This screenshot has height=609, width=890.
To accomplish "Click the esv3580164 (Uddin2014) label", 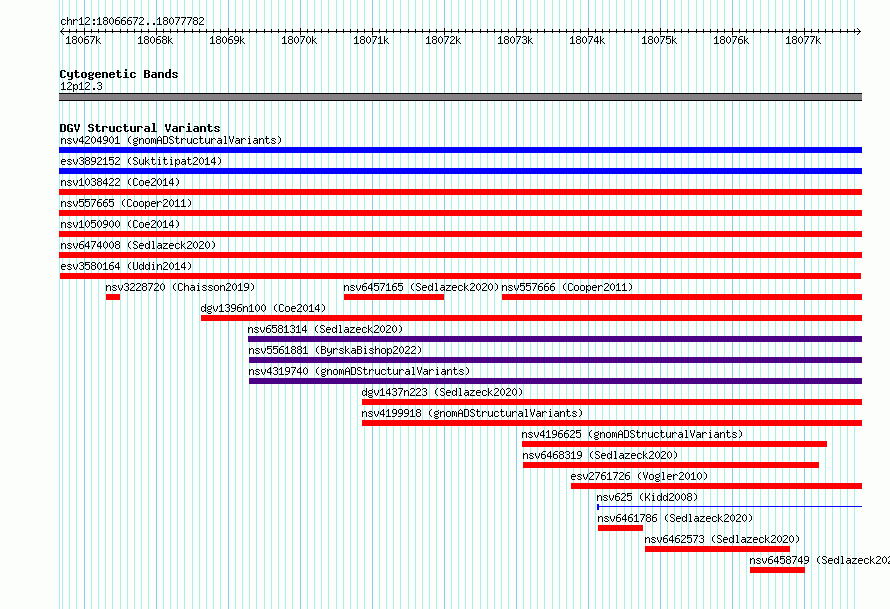I will click(x=126, y=266).
